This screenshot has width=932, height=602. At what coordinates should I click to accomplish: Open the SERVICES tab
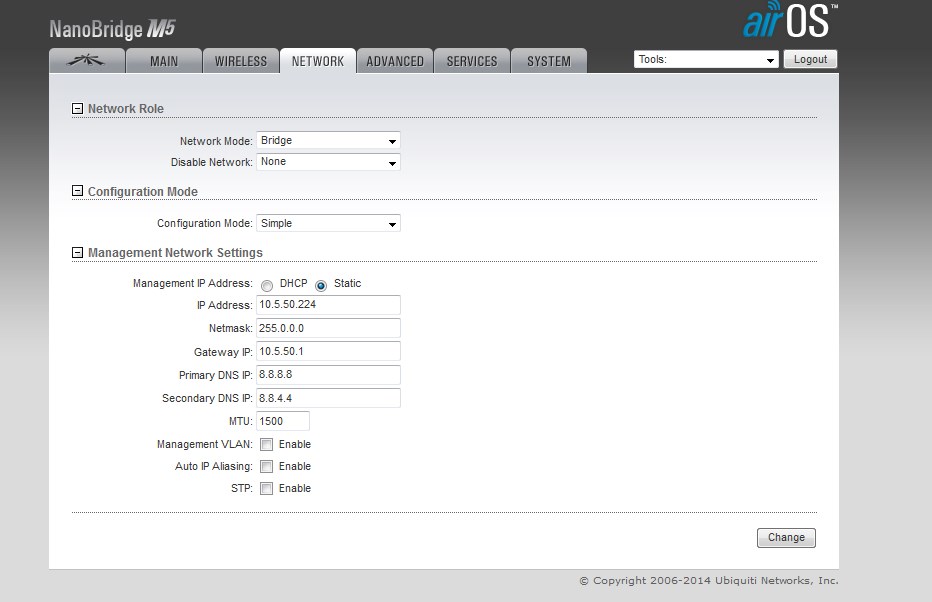click(472, 61)
